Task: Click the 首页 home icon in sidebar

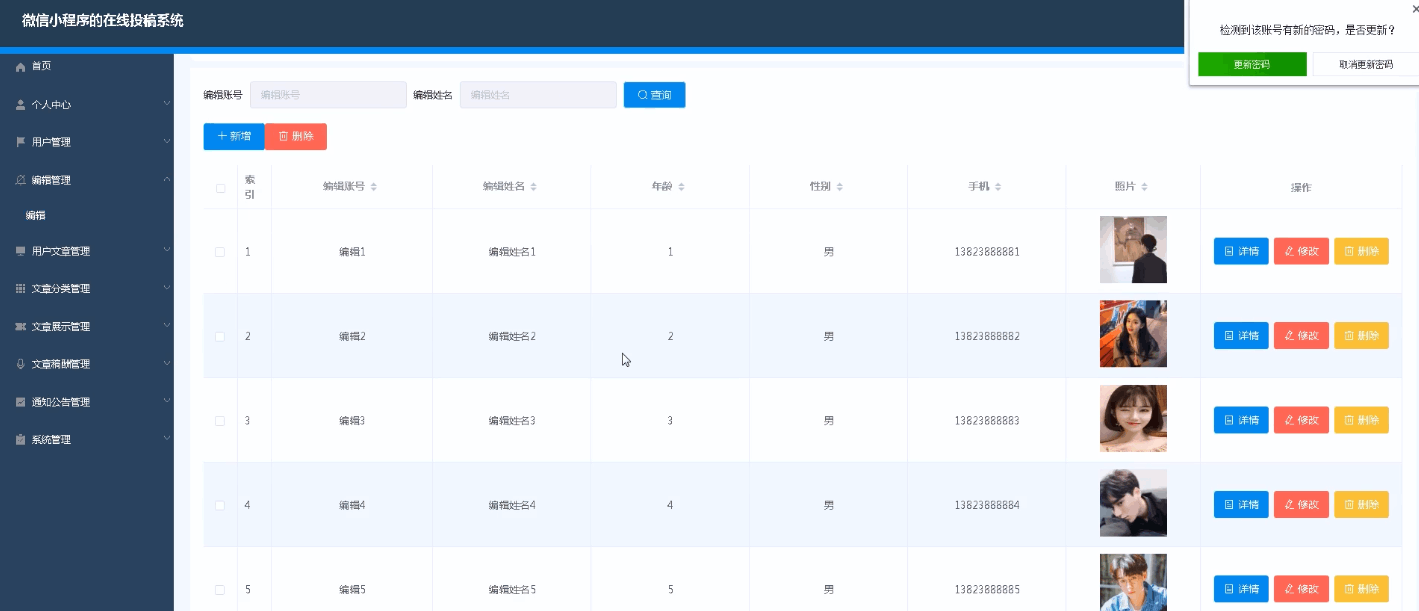Action: tap(20, 66)
